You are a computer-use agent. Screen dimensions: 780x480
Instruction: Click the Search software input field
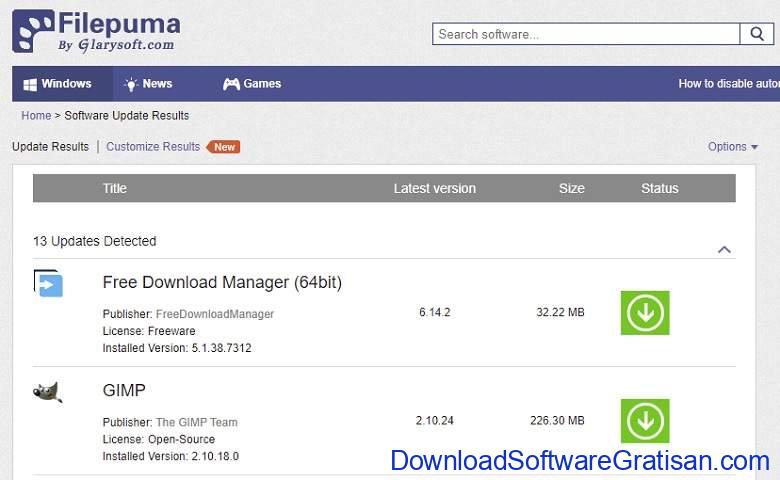pos(586,34)
